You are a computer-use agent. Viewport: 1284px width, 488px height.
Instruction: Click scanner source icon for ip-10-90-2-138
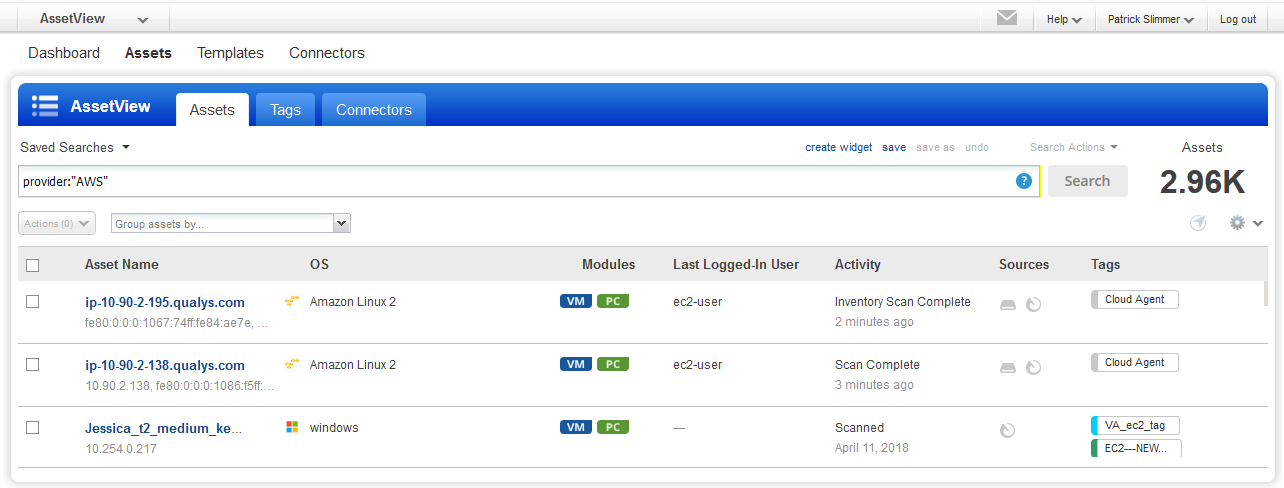[x=1008, y=367]
